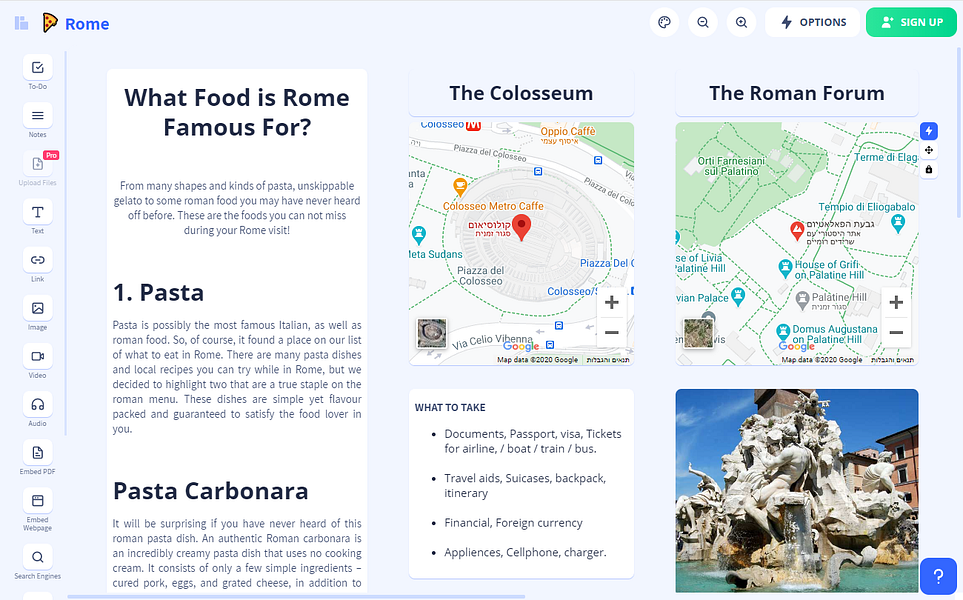Viewport: 963px width, 600px height.
Task: Click the Rome board title
Action: point(87,24)
